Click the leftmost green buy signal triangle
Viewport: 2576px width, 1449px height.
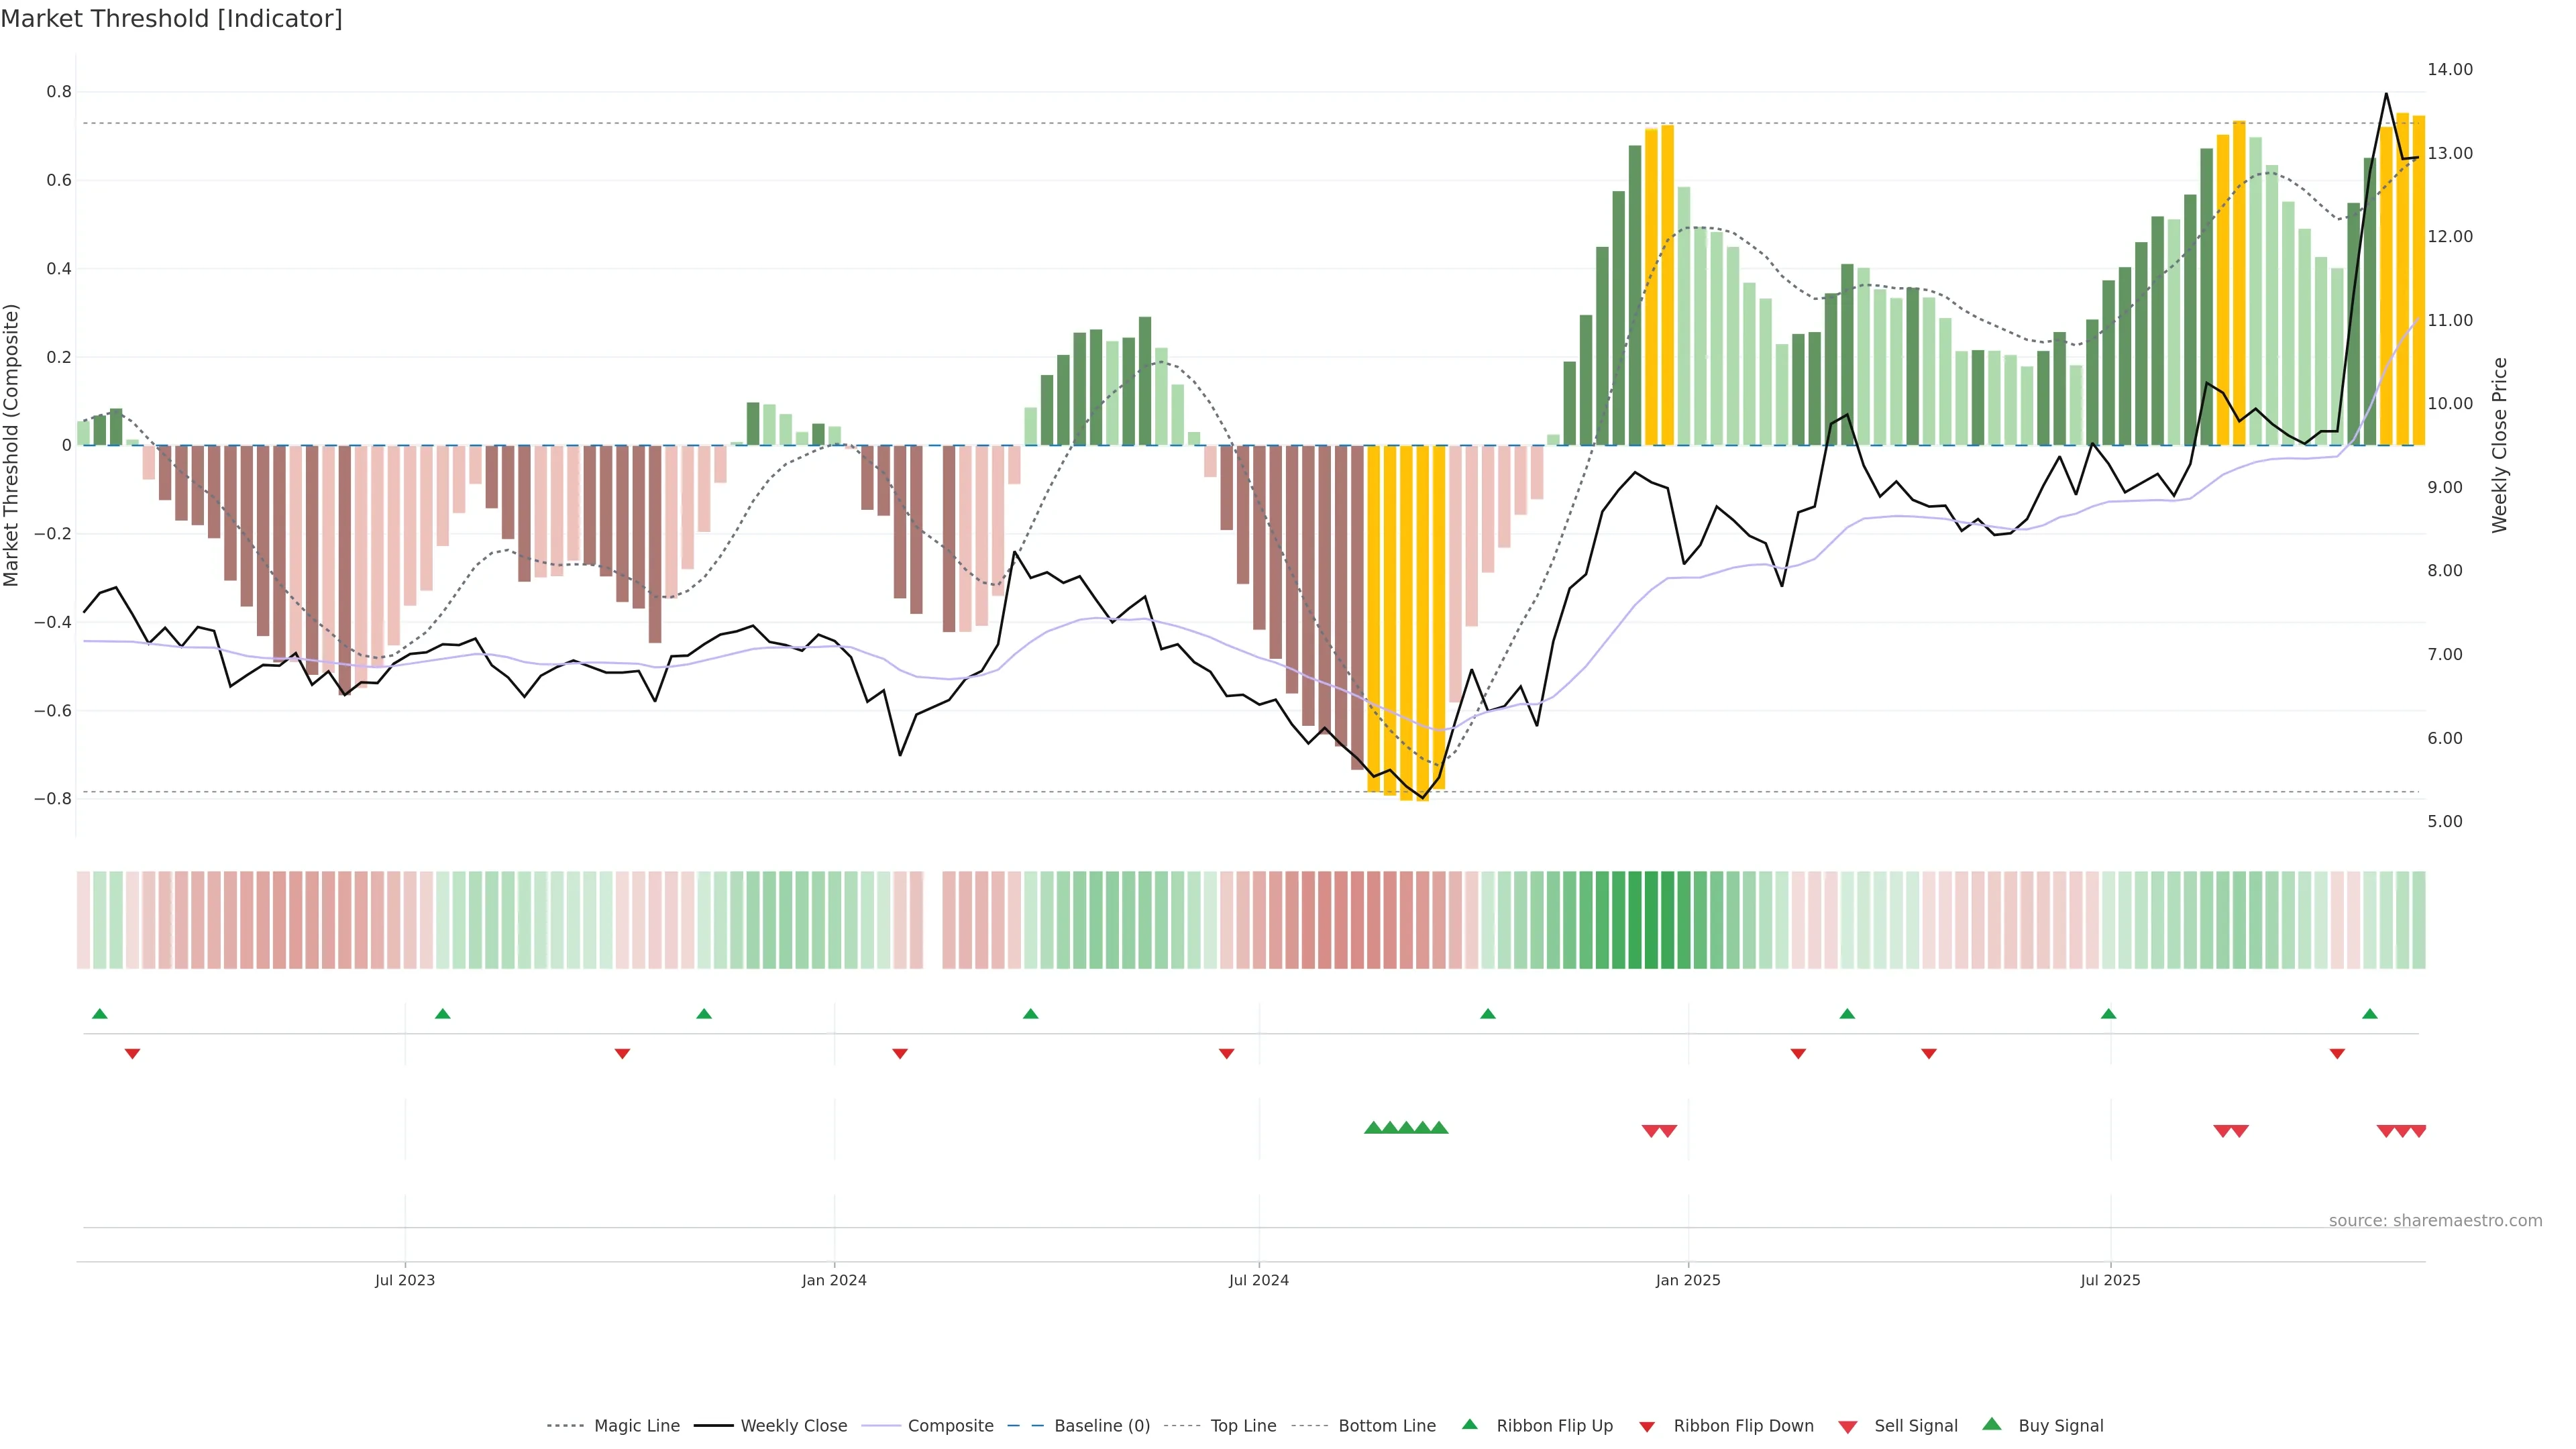pyautogui.click(x=1373, y=1128)
